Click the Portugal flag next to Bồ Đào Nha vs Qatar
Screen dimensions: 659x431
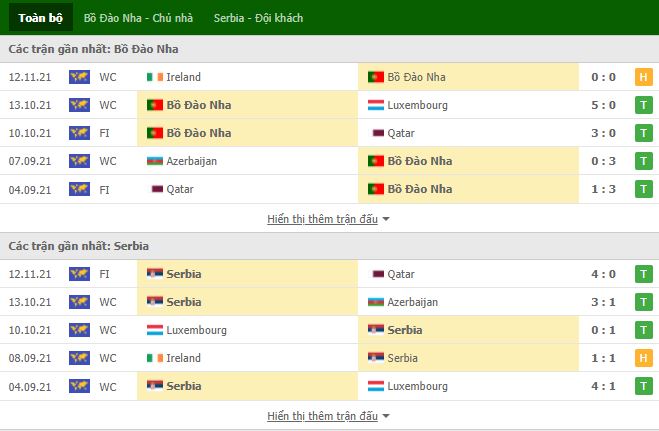[x=155, y=133]
